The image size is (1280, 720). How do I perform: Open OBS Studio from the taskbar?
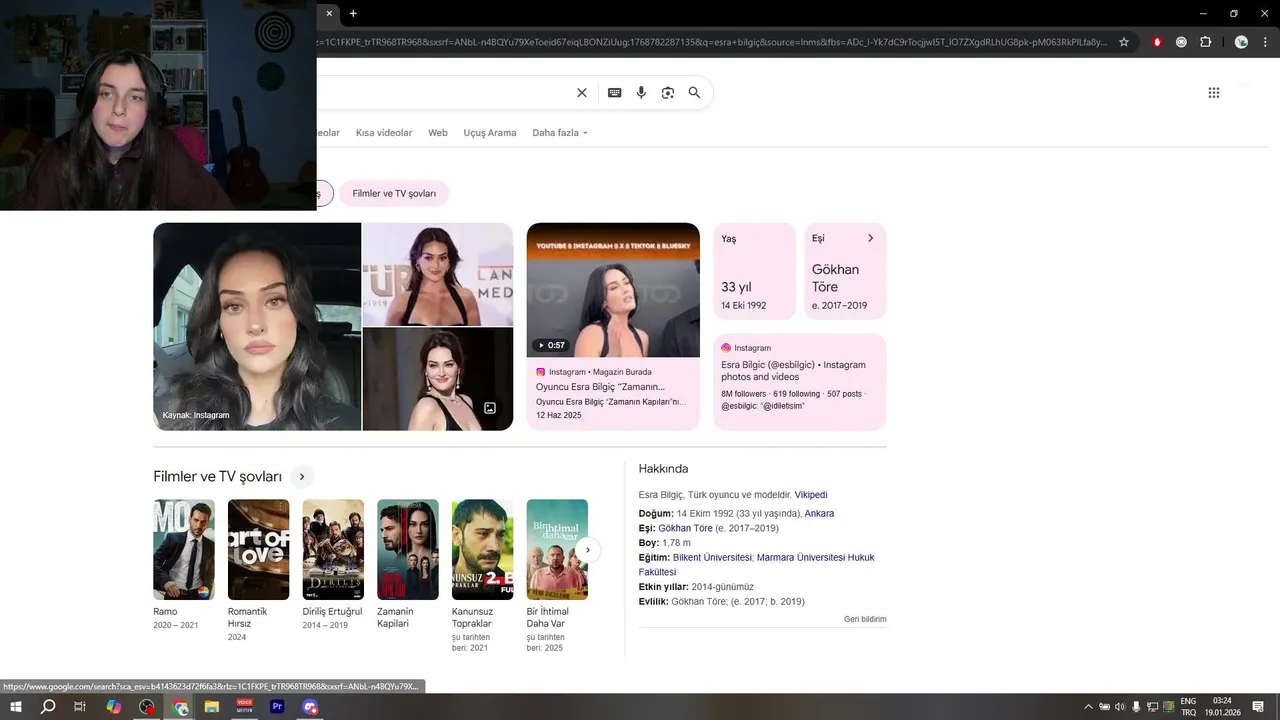tap(148, 707)
